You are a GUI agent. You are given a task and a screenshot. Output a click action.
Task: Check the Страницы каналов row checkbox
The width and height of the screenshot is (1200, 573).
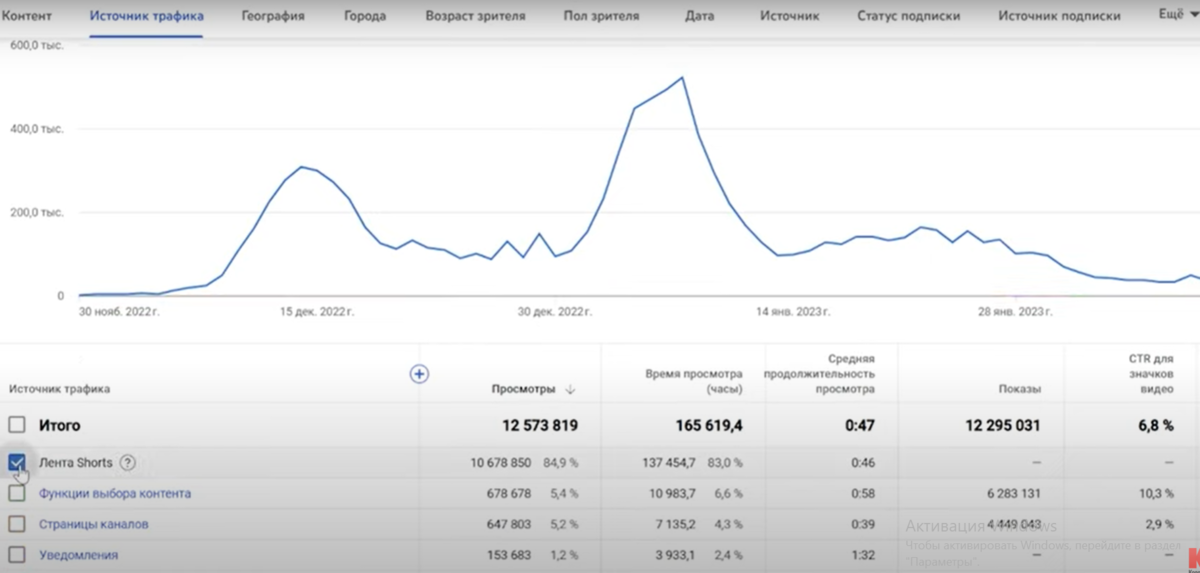[17, 524]
